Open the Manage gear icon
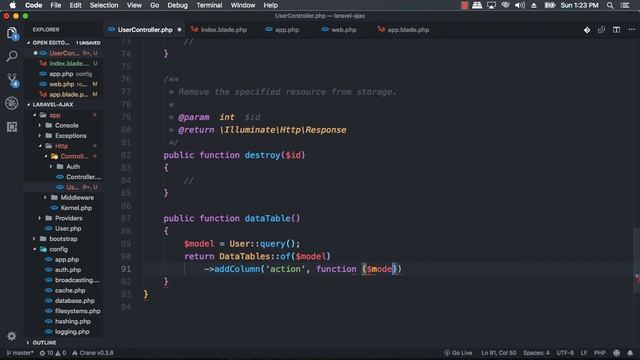Viewport: 640px width, 360px height. [x=11, y=336]
